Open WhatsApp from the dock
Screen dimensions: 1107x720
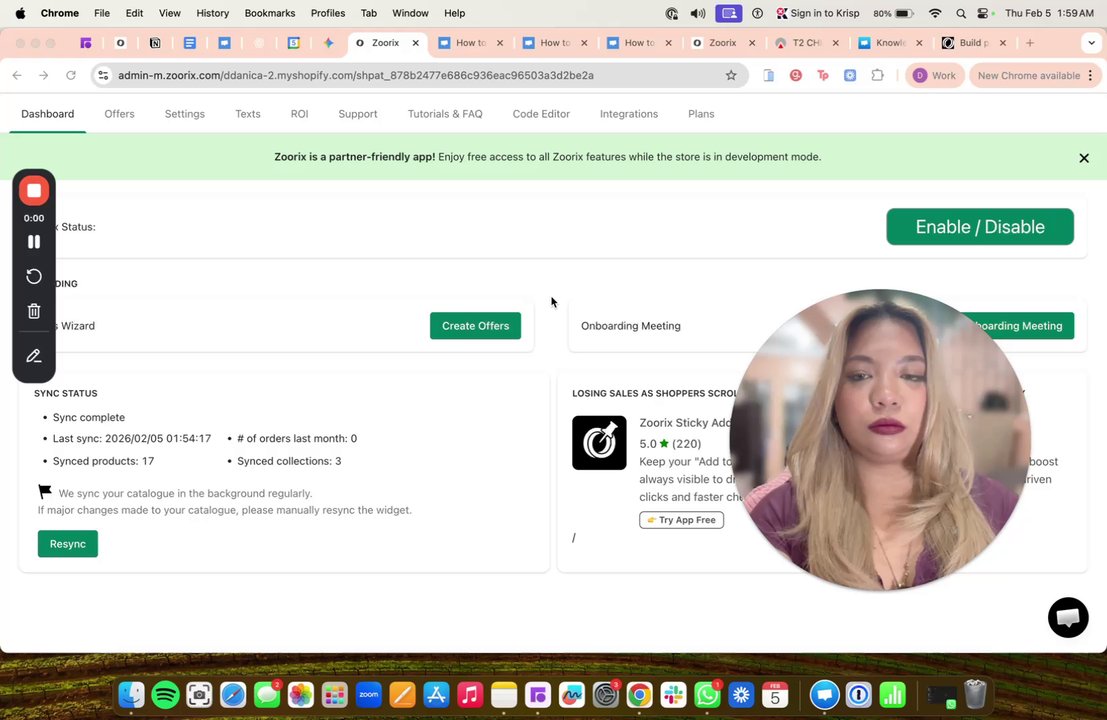coord(707,695)
